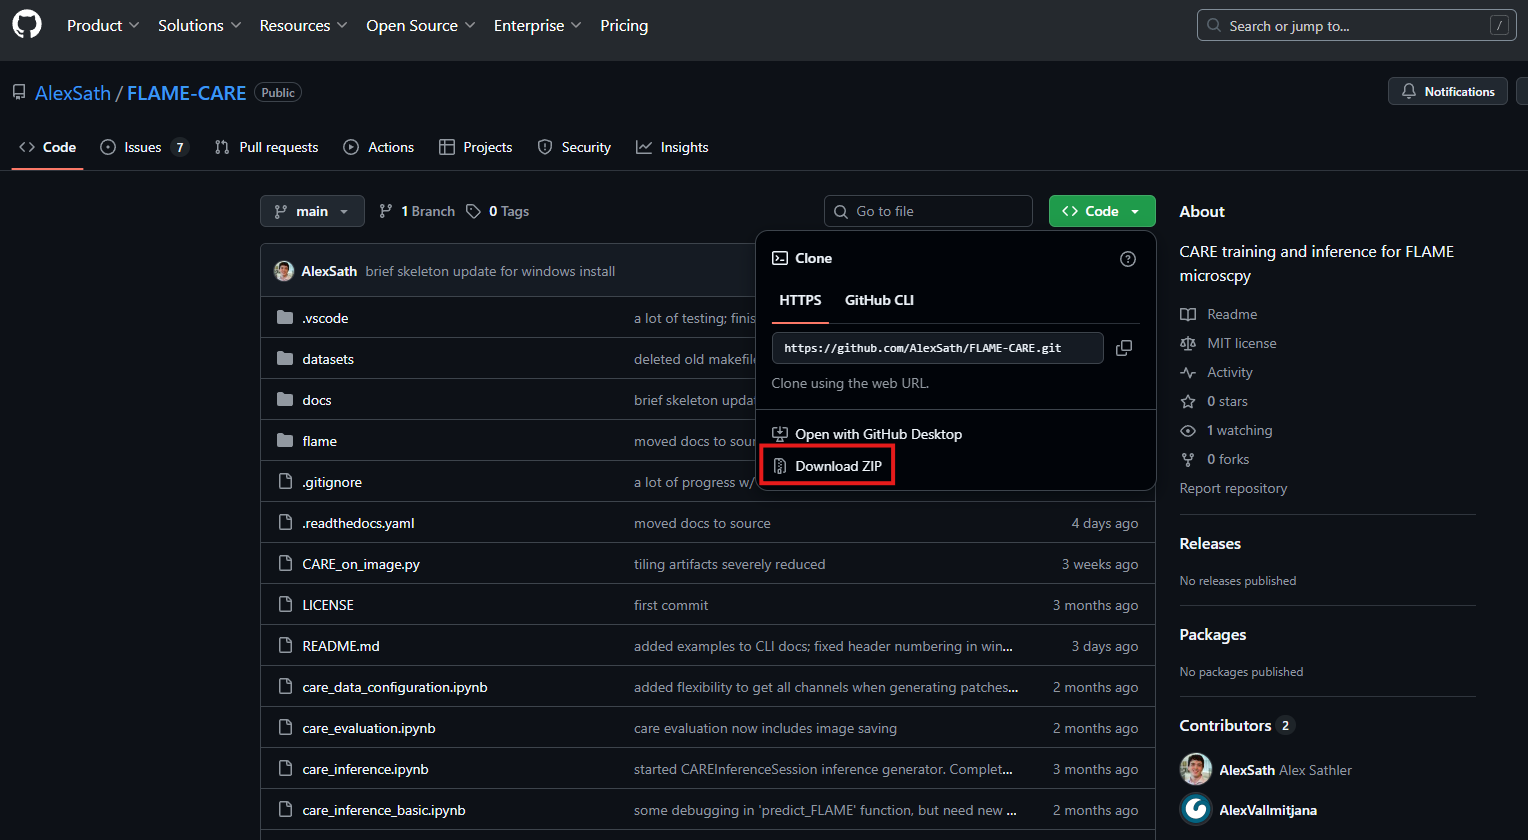The height and width of the screenshot is (840, 1528).
Task: Click the .gitignore file icon
Action: point(285,482)
